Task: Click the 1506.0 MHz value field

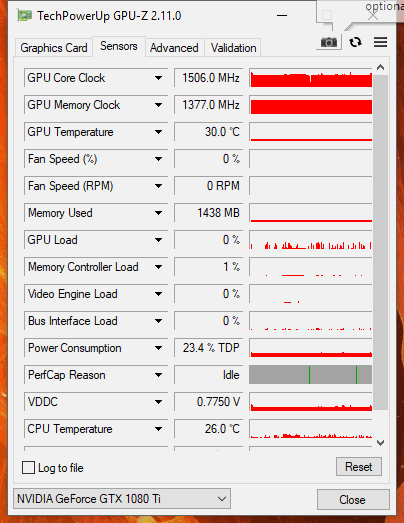Action: [209, 78]
